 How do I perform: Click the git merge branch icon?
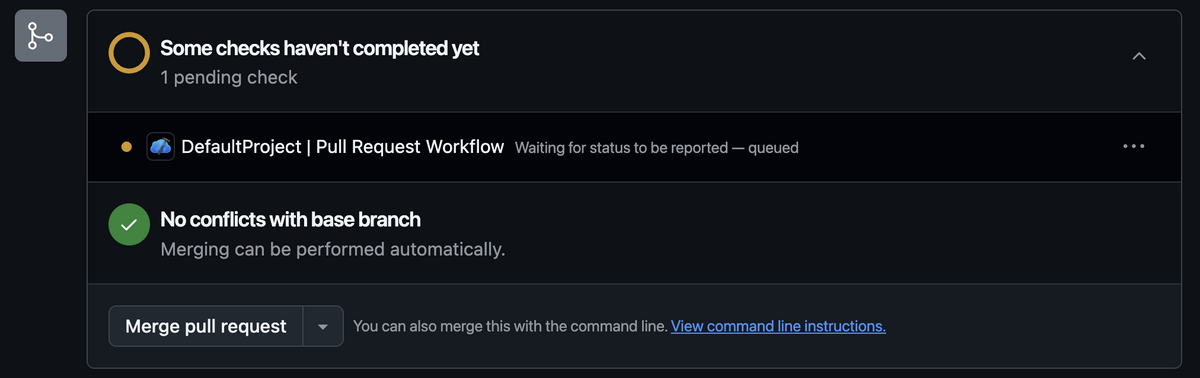tap(41, 36)
